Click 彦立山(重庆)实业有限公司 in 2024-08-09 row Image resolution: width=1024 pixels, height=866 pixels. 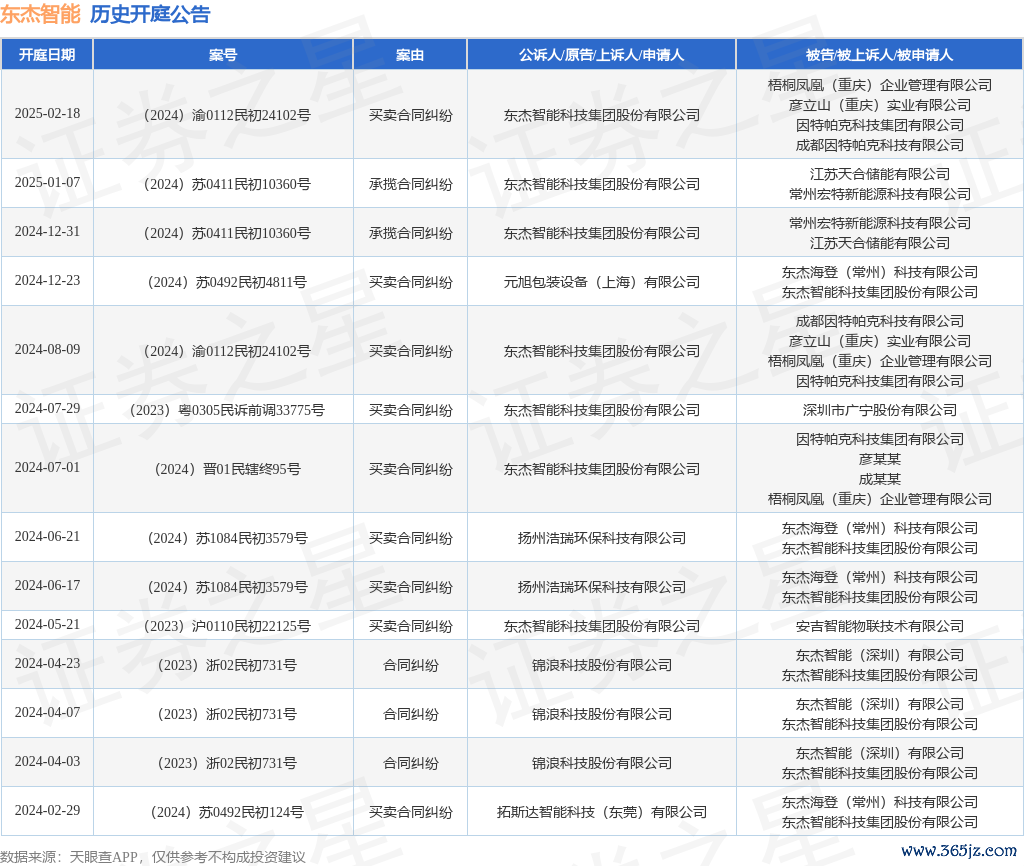coord(880,341)
